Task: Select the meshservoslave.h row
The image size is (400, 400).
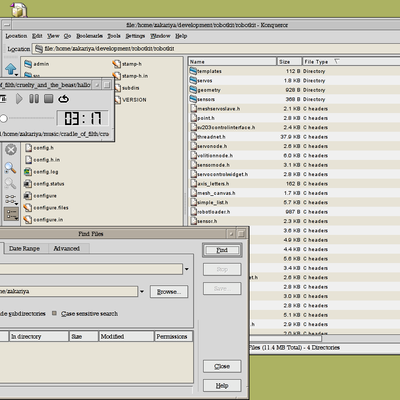Action: pos(293,109)
